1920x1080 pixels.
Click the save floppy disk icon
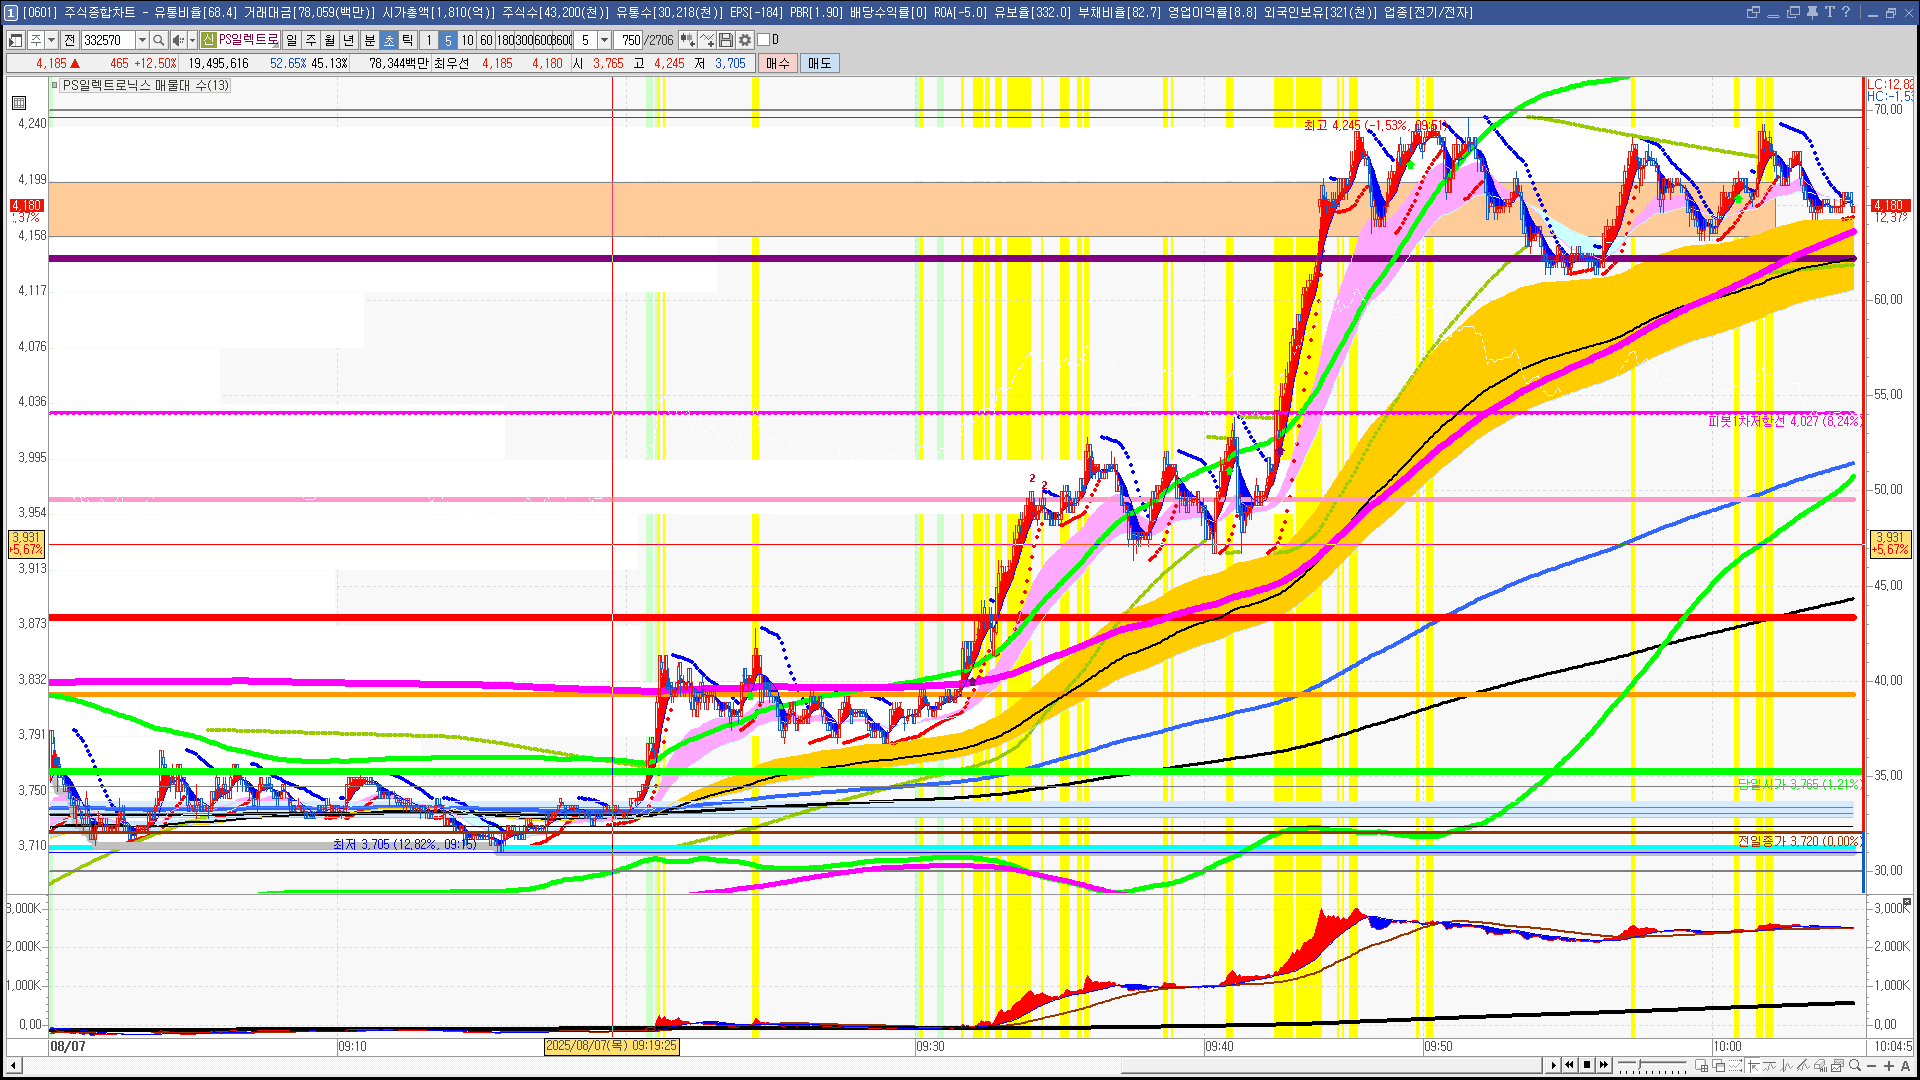coord(726,40)
